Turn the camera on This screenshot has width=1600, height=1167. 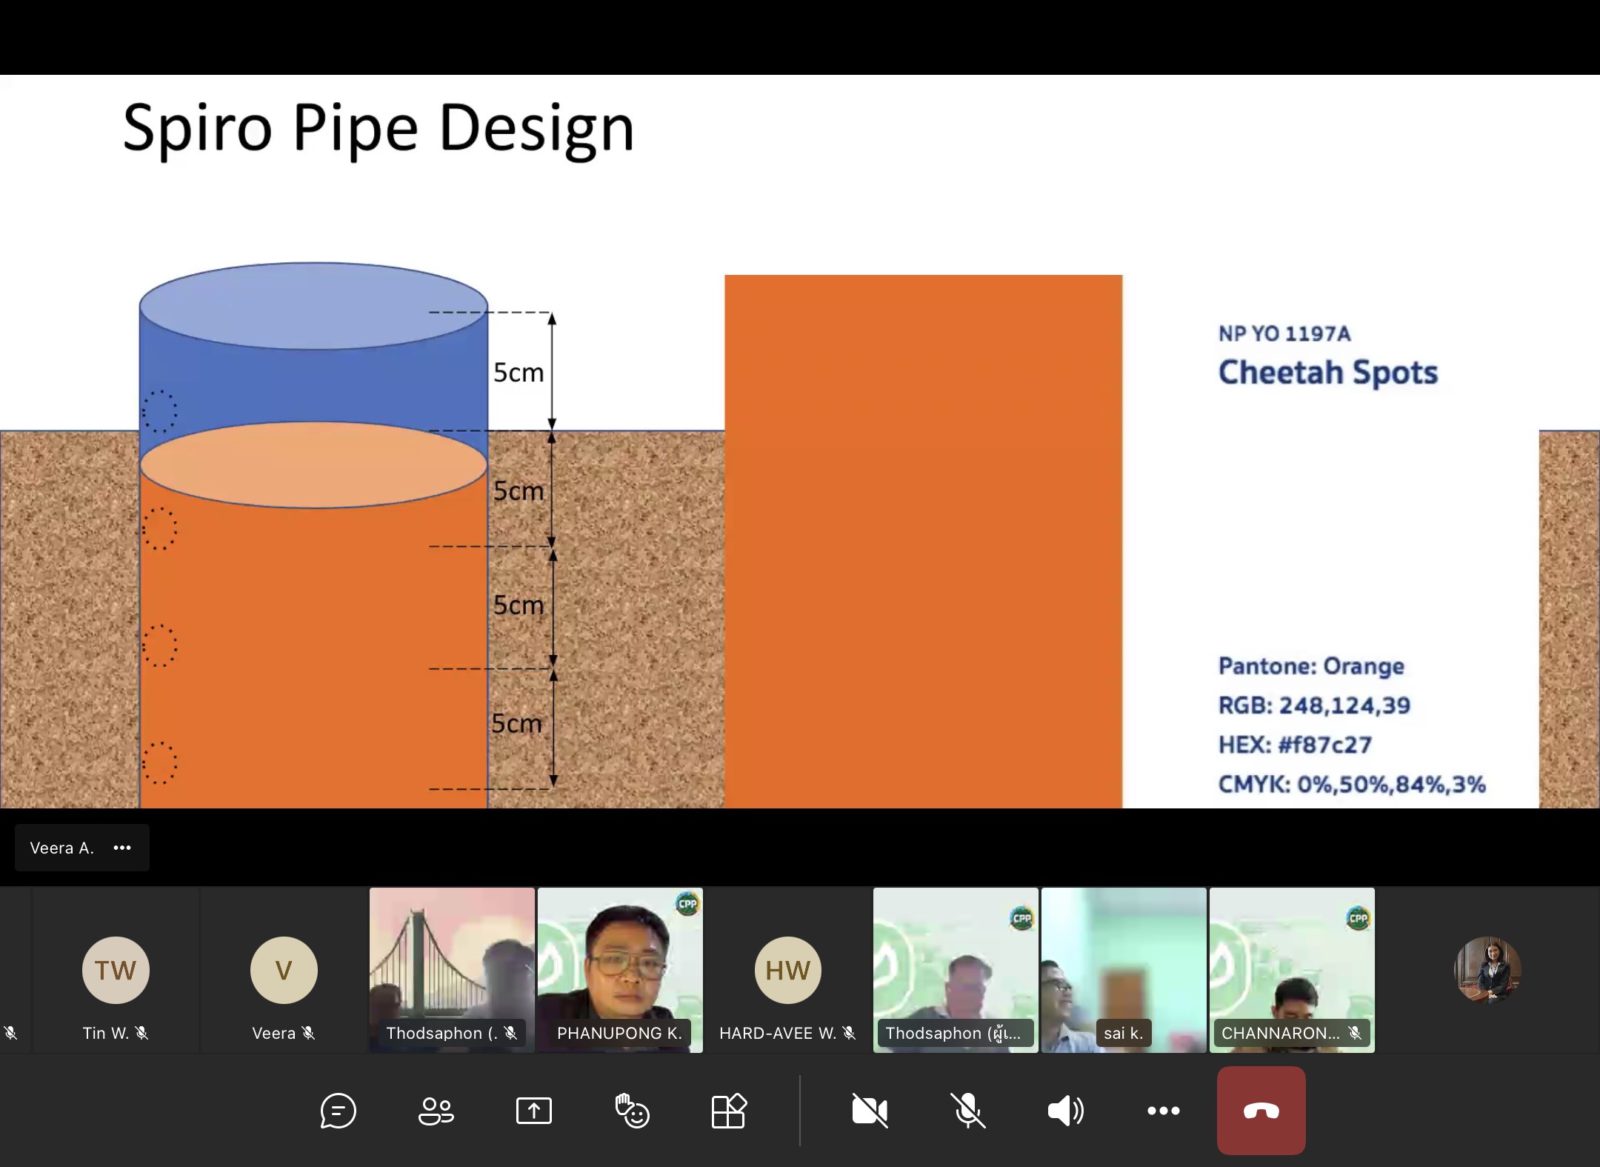pyautogui.click(x=870, y=1110)
